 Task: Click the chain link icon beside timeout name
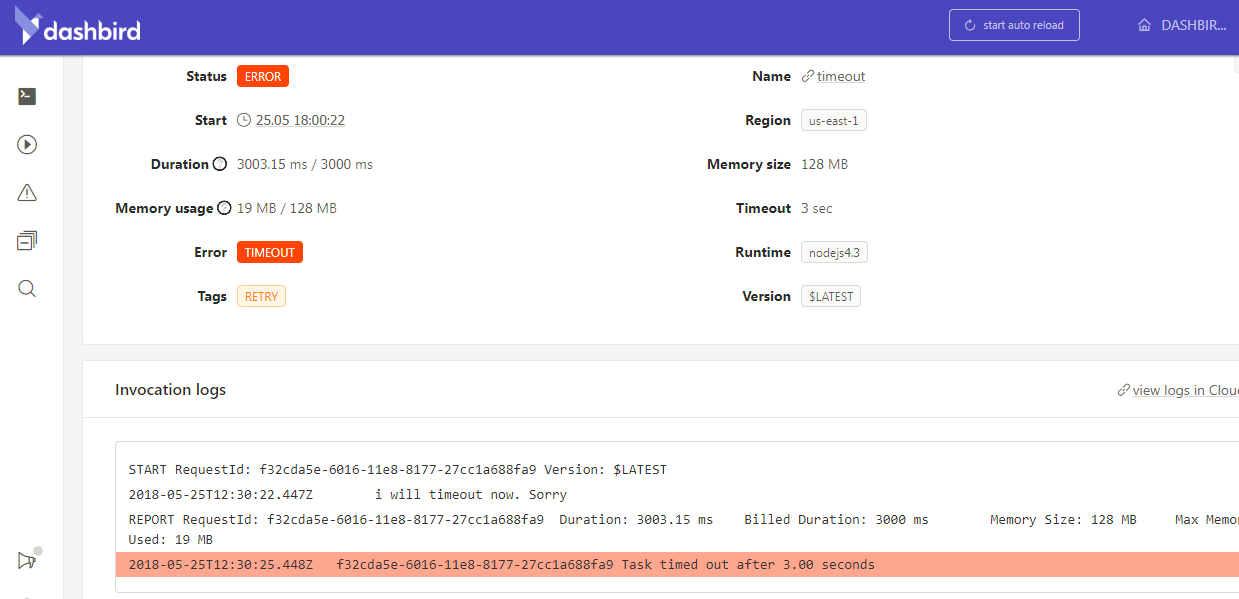point(806,76)
